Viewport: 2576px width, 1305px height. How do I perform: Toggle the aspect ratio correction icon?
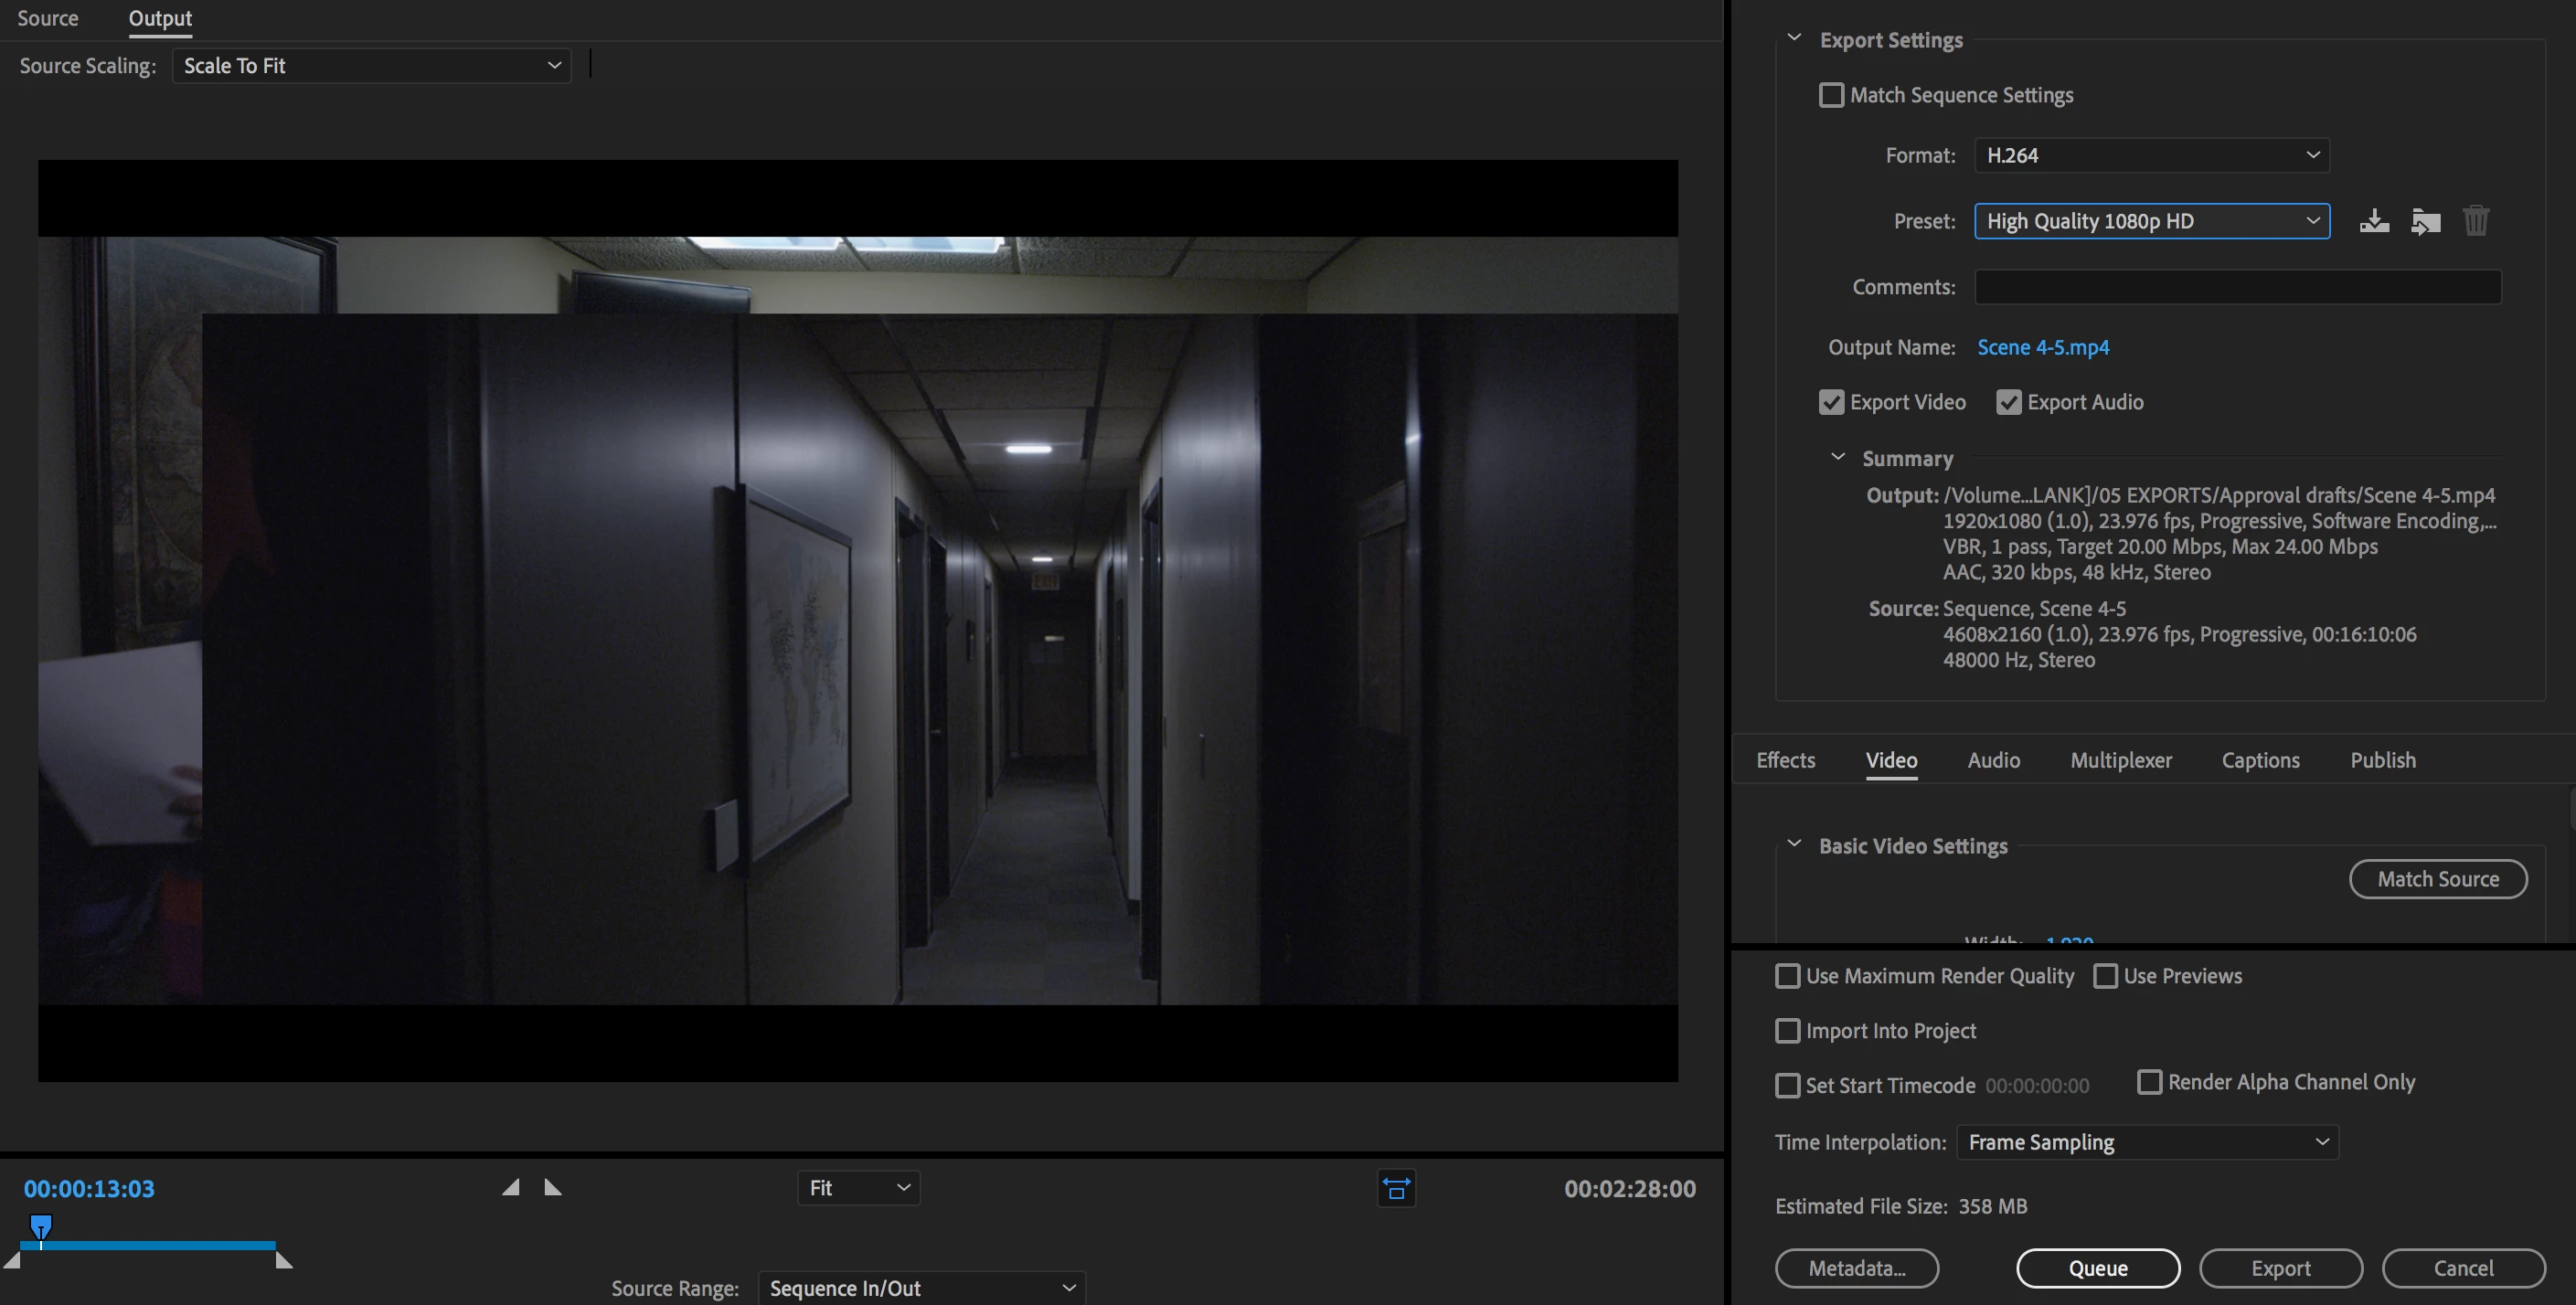coord(1396,1188)
